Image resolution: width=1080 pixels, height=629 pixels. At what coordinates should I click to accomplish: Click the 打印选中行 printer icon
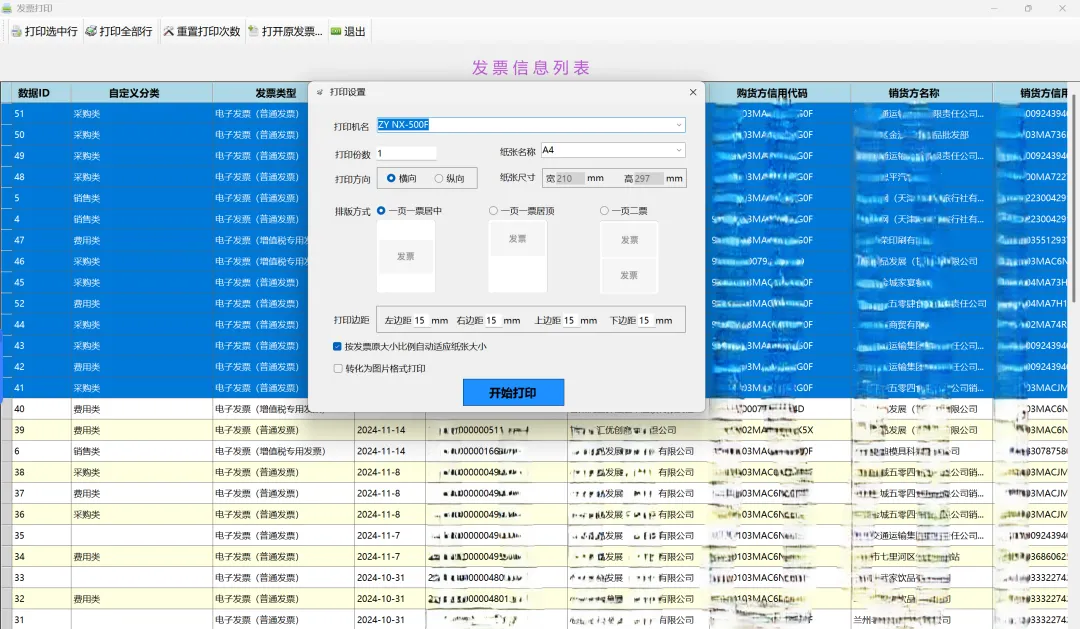[17, 32]
